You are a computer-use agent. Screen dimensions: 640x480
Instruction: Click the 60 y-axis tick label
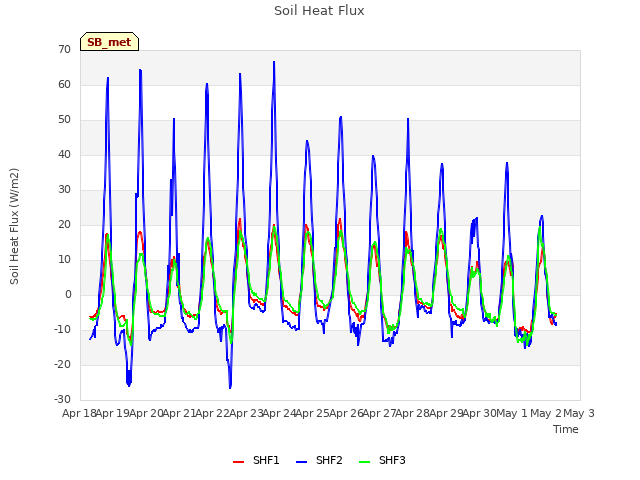click(64, 84)
